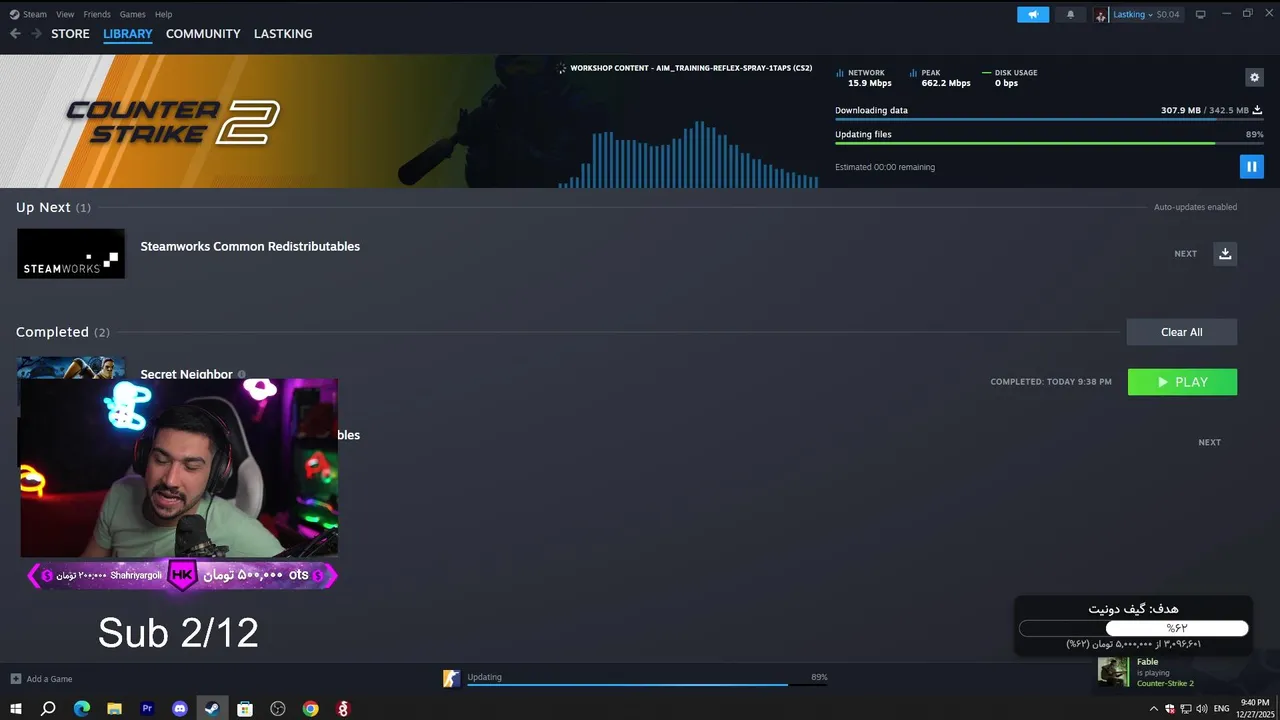Open the LASTKING profile tab
1280x720 pixels.
[x=283, y=34]
